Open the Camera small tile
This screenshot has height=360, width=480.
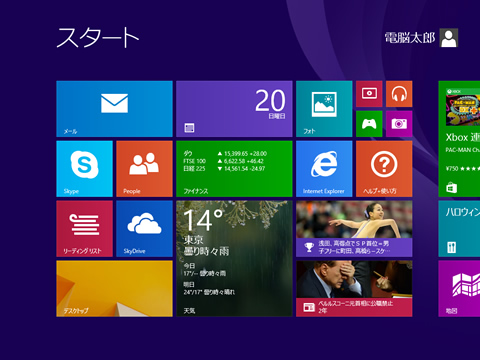pyautogui.click(x=399, y=124)
